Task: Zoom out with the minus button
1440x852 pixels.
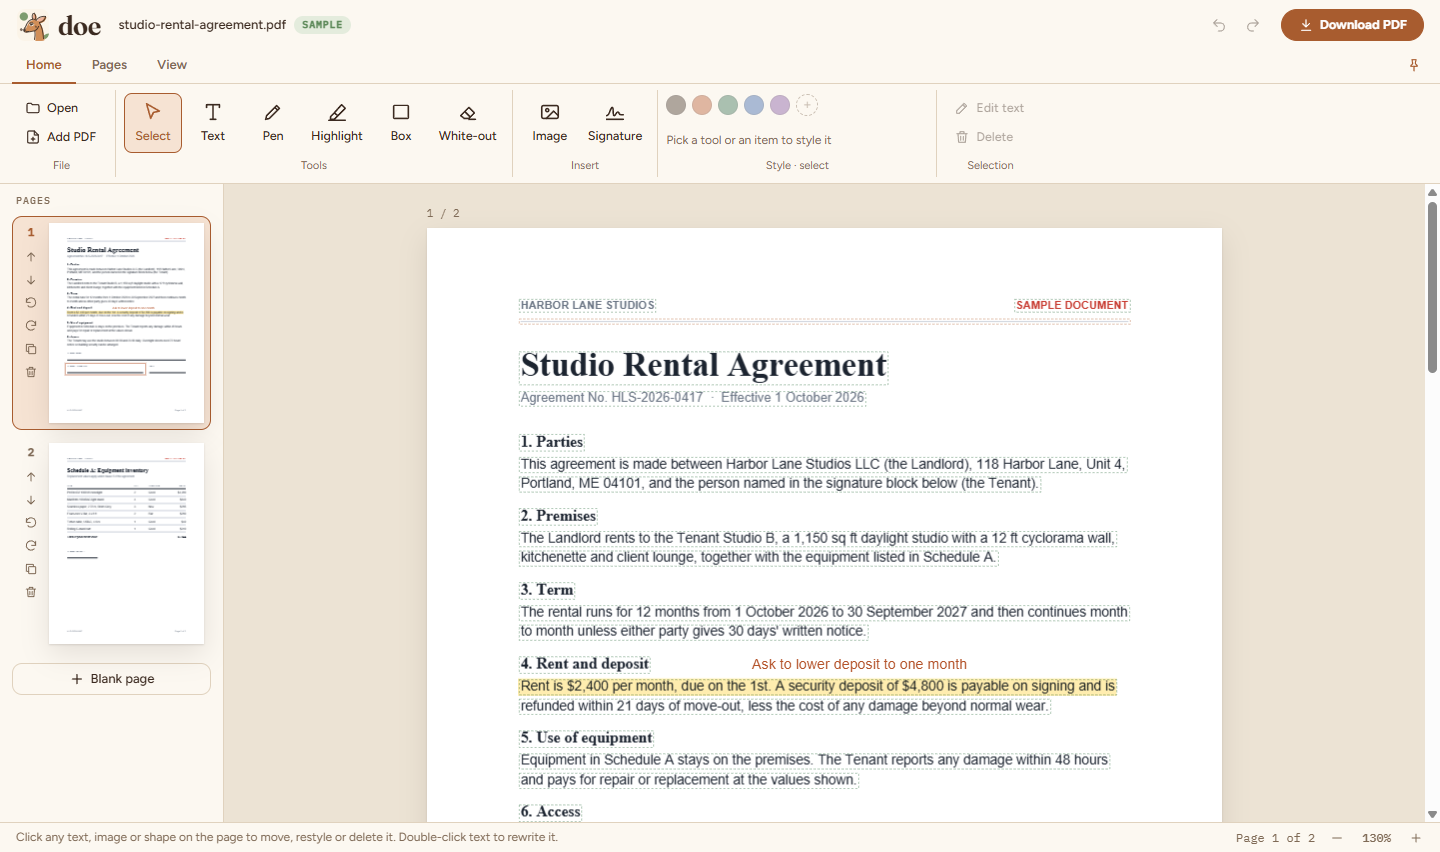Action: point(1337,838)
